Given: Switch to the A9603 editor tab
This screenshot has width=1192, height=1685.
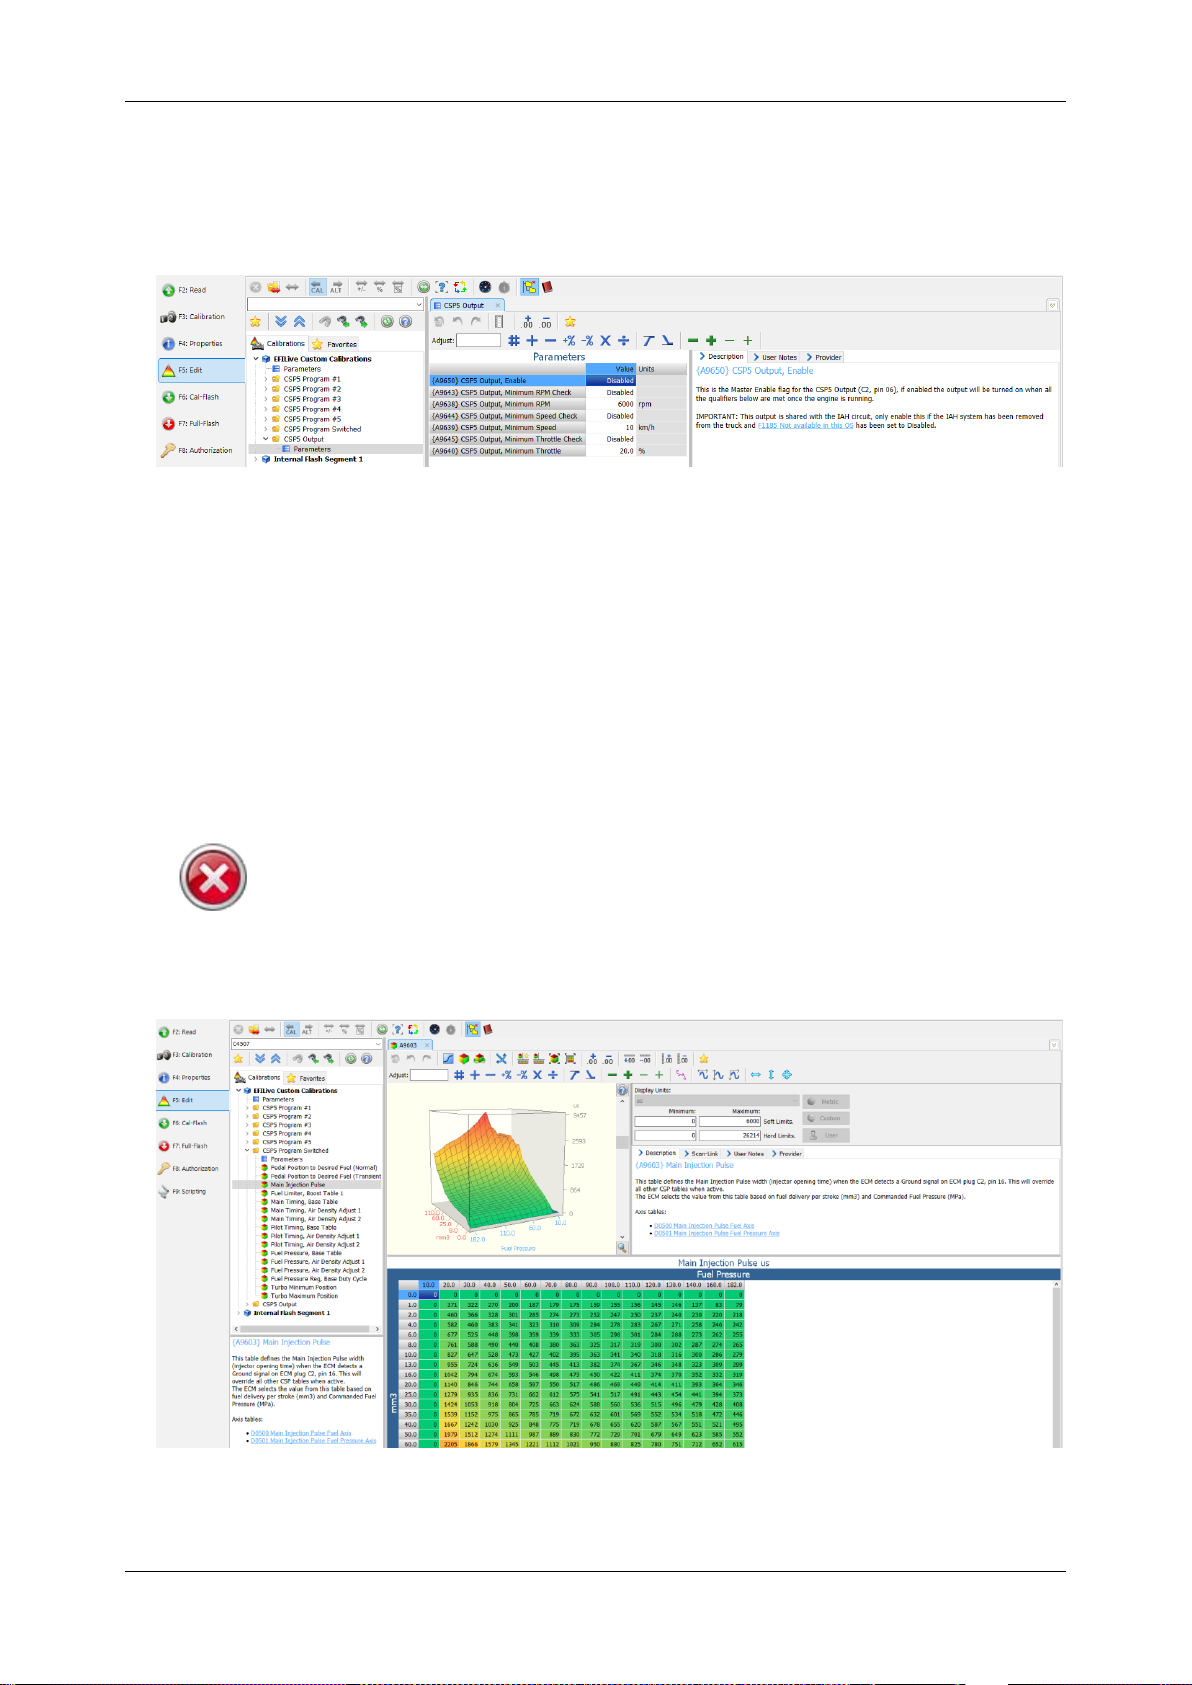Looking at the screenshot, I should pos(408,1045).
